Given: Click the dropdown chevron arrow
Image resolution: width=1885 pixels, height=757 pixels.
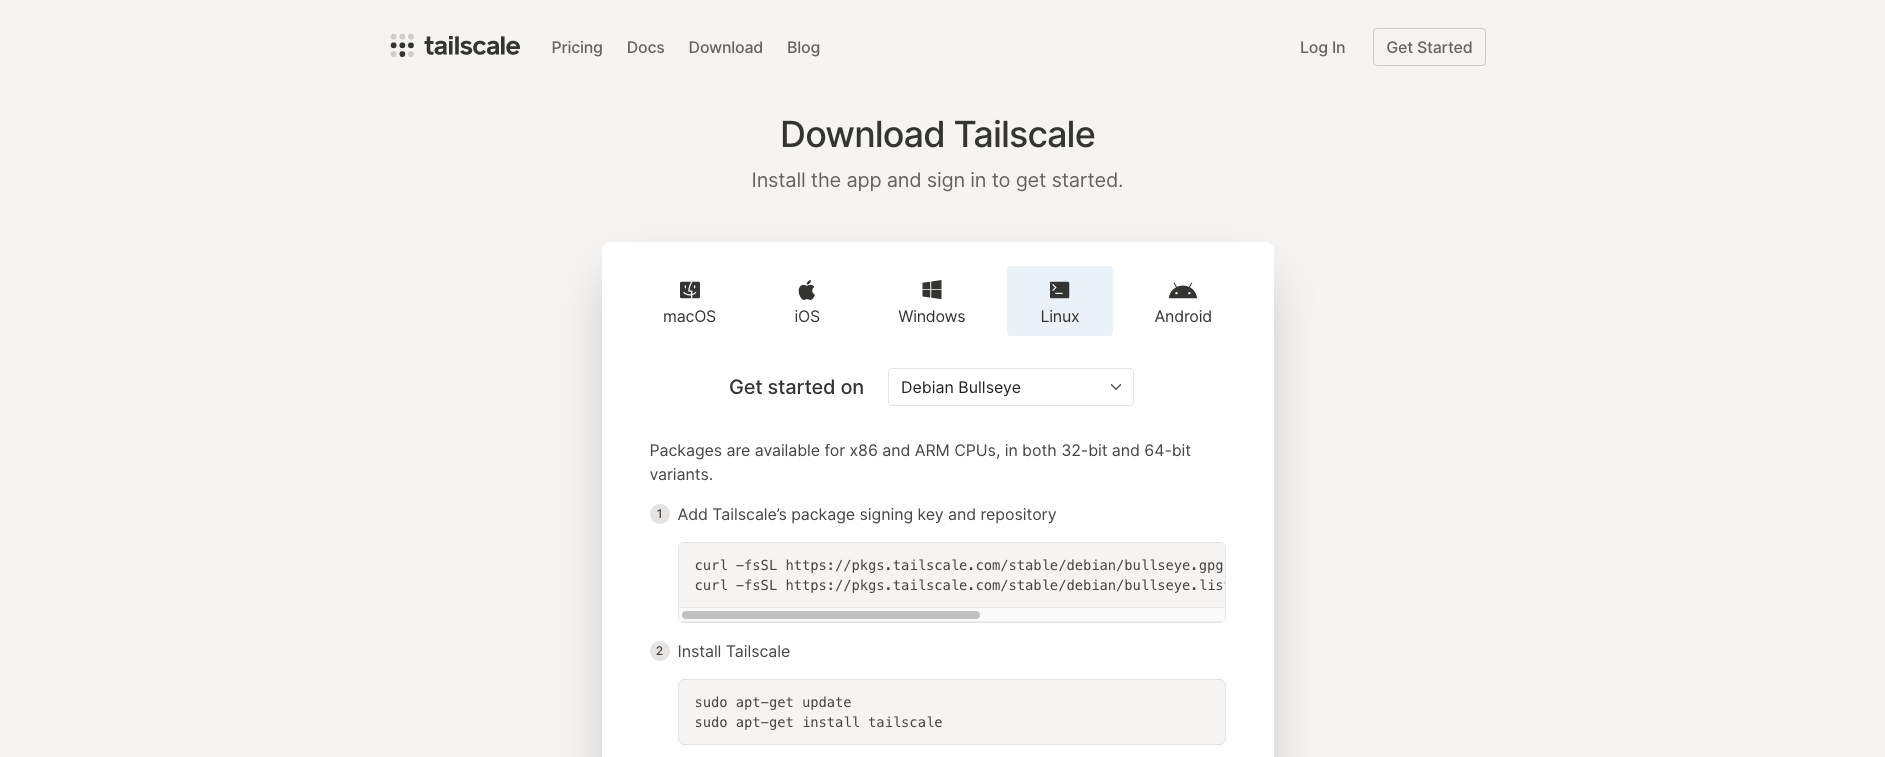Looking at the screenshot, I should [1116, 387].
